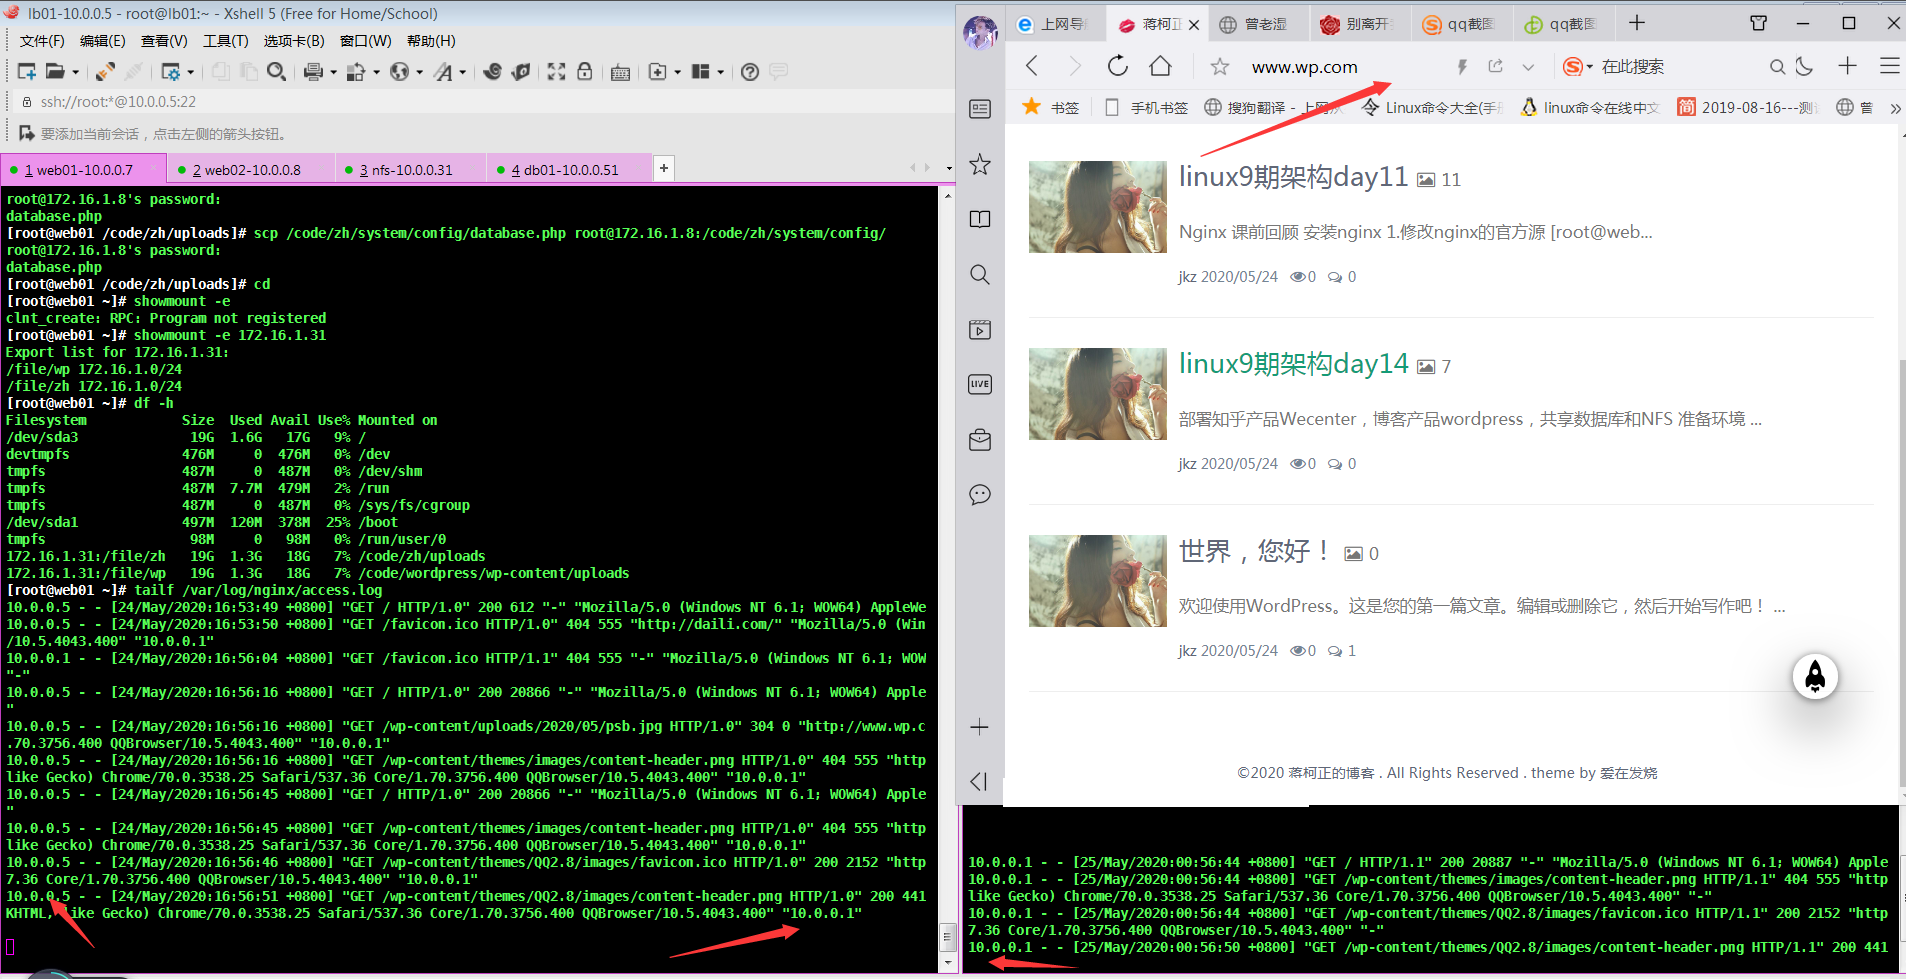Expand the Xshell layout dropdown arrow
The height and width of the screenshot is (979, 1906).
tap(720, 72)
